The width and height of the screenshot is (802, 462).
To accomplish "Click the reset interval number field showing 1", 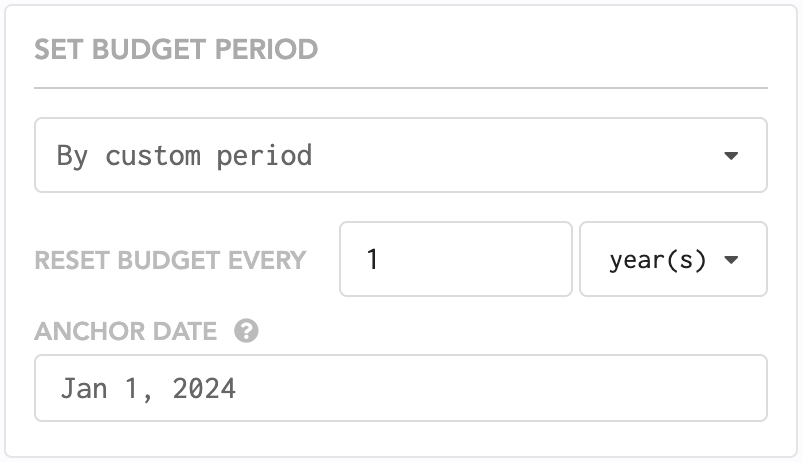I will 455,259.
